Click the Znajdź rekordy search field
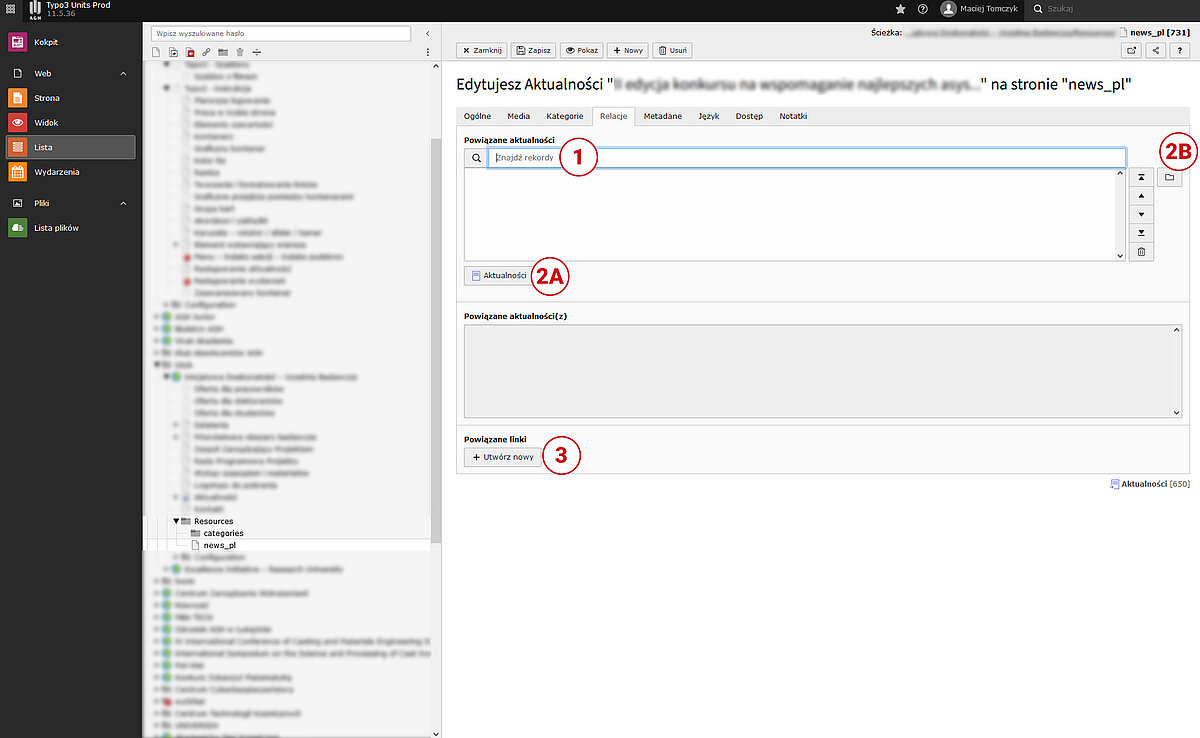 tap(806, 158)
